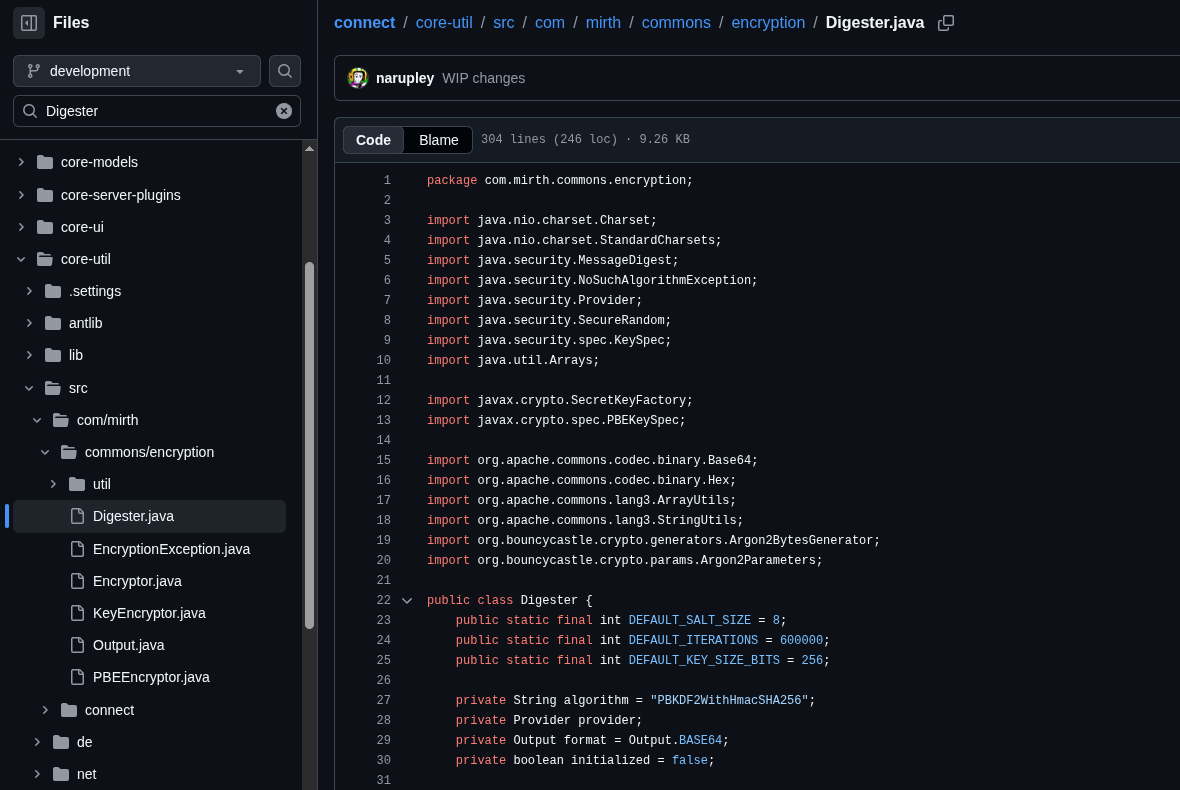This screenshot has width=1180, height=790.
Task: Go to the connect repository breadcrumb link
Action: coord(364,23)
